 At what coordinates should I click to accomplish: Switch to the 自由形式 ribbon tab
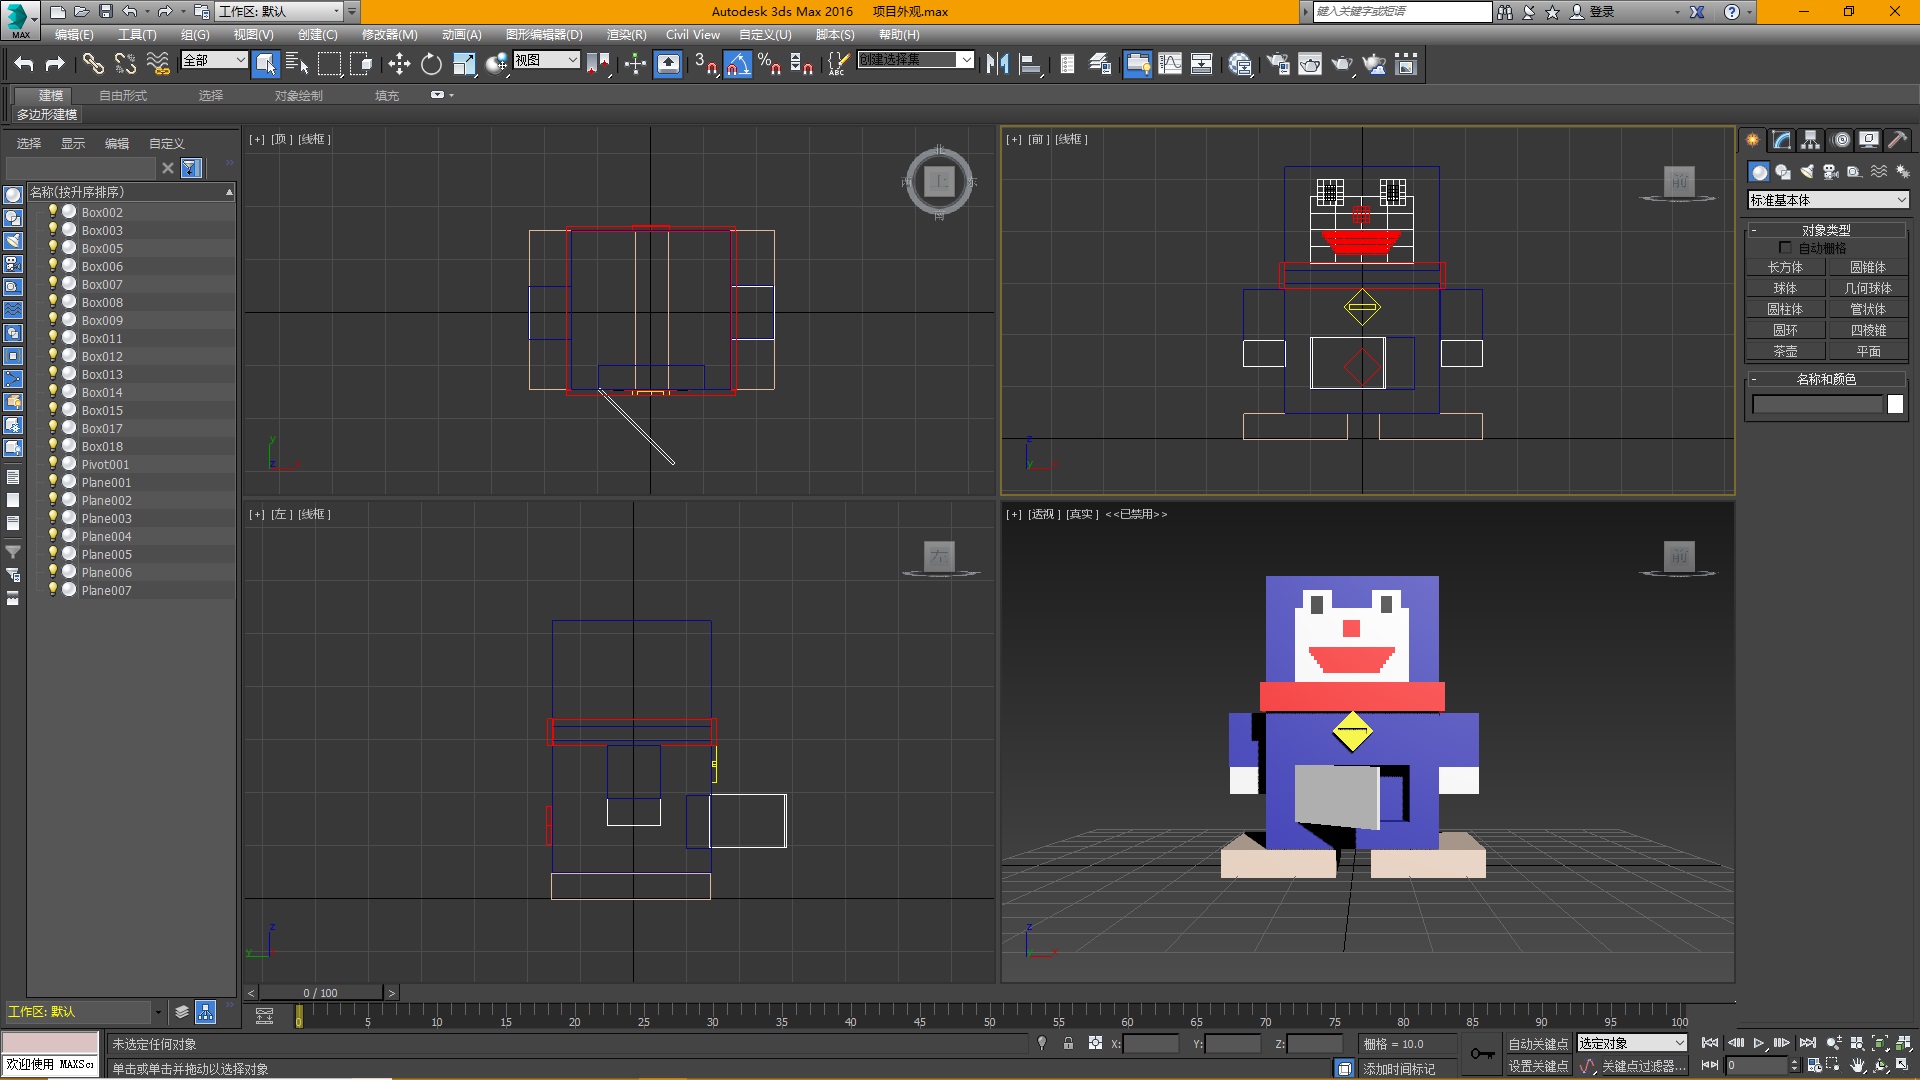123,95
